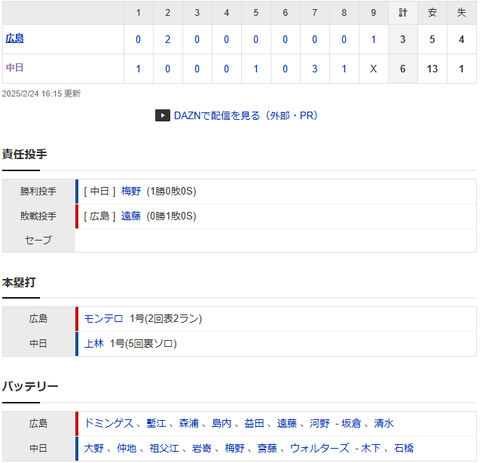Click 1号(2回表2ラン) home run detail
The height and width of the screenshot is (463, 480).
[x=166, y=319]
